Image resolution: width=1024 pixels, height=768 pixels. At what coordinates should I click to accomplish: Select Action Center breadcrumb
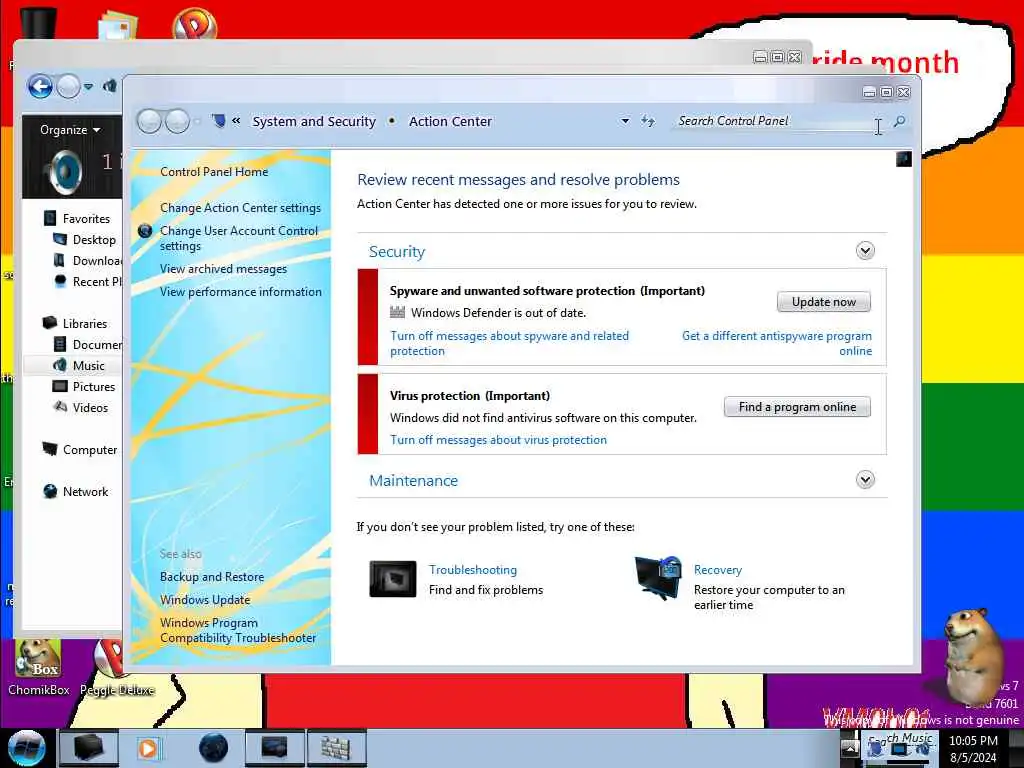click(x=450, y=121)
